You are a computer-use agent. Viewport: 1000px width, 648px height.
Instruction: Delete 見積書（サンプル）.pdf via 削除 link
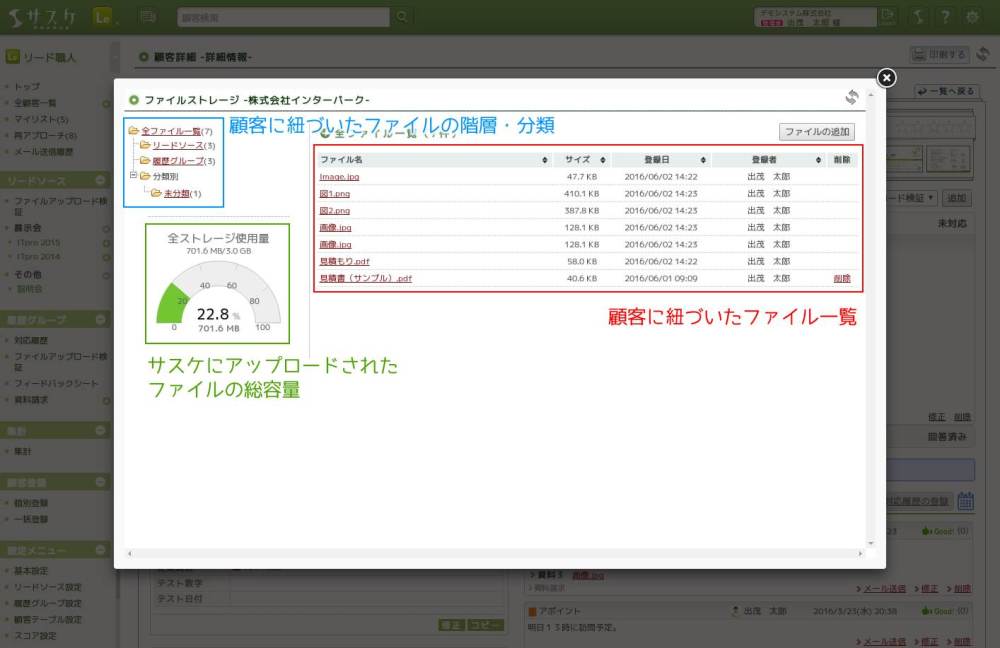coord(842,279)
